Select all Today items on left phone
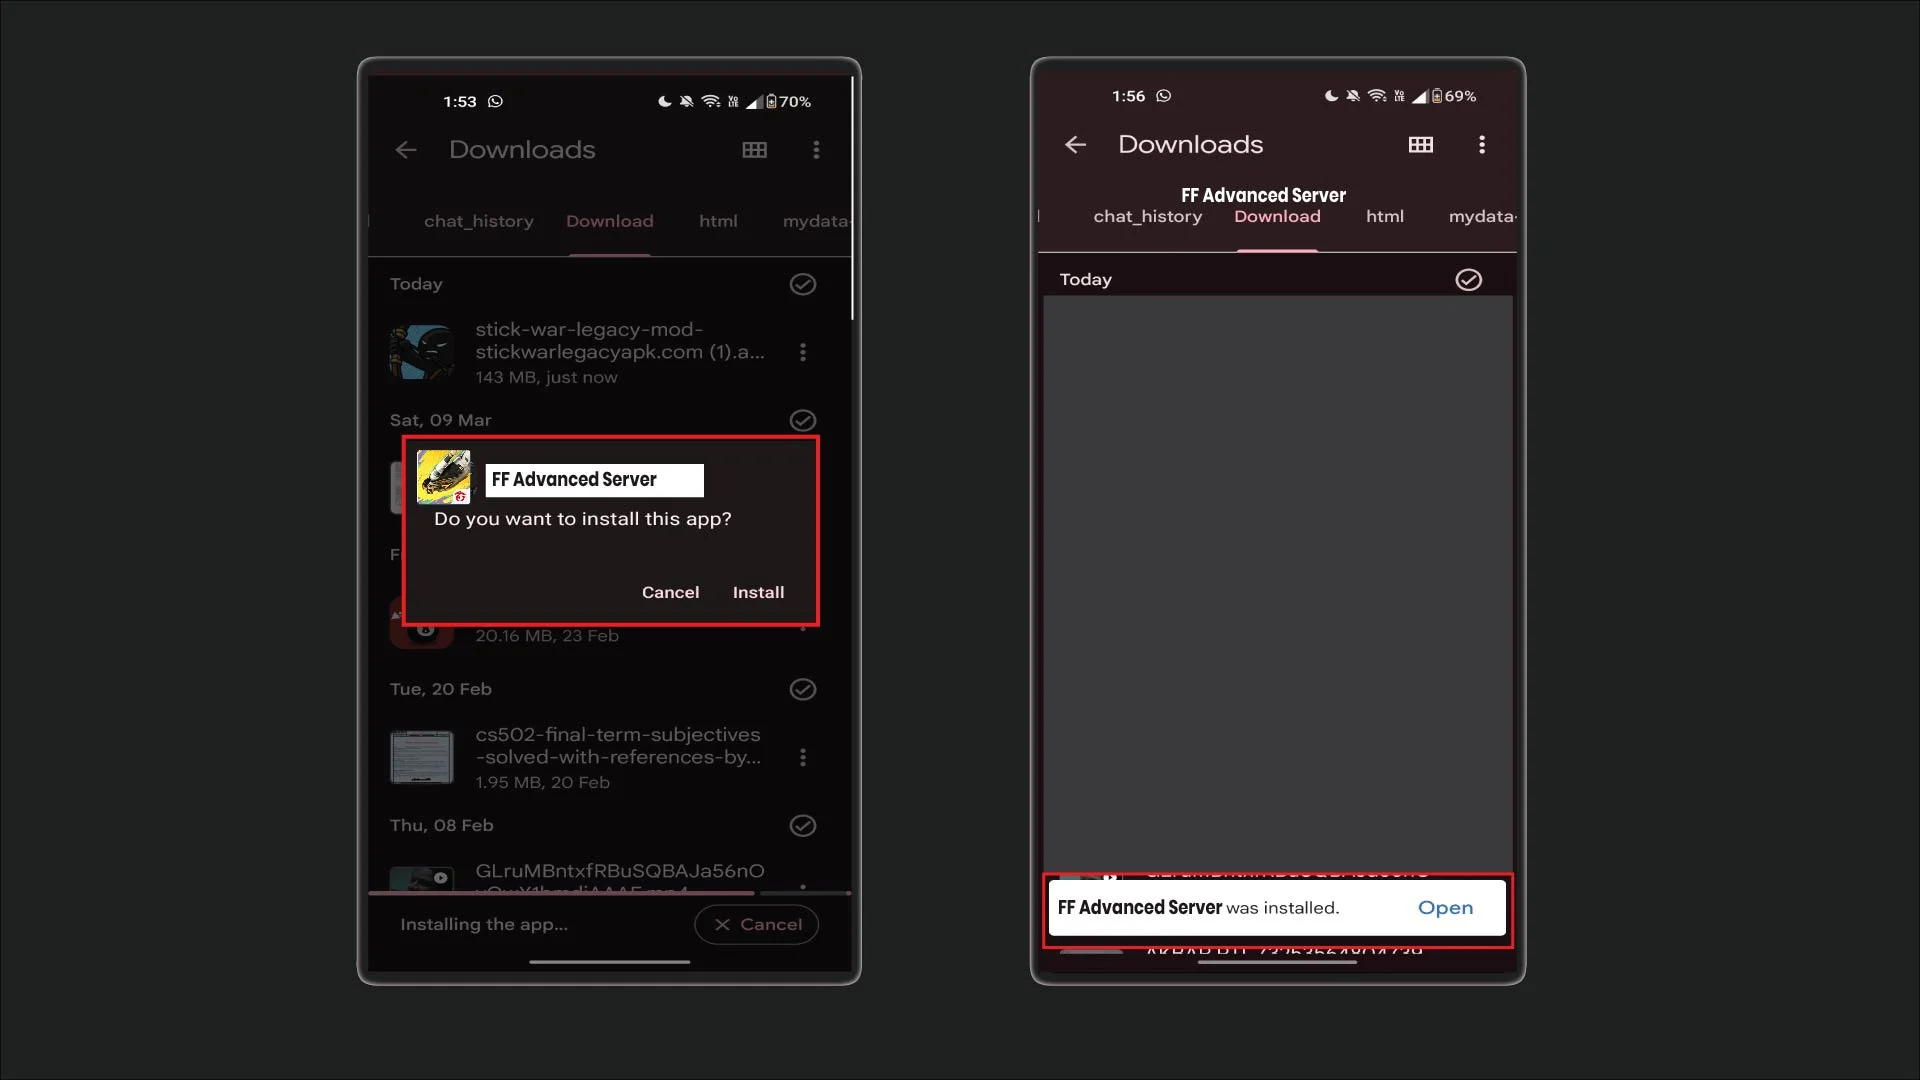The width and height of the screenshot is (1920, 1080). coord(802,284)
